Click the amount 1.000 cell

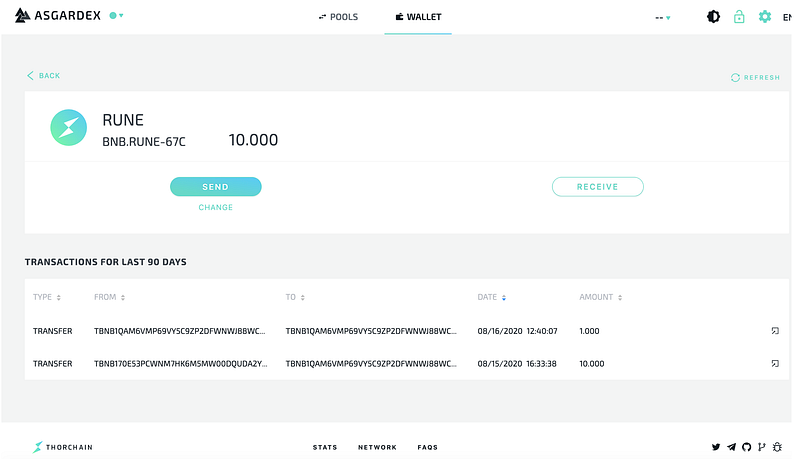click(589, 331)
